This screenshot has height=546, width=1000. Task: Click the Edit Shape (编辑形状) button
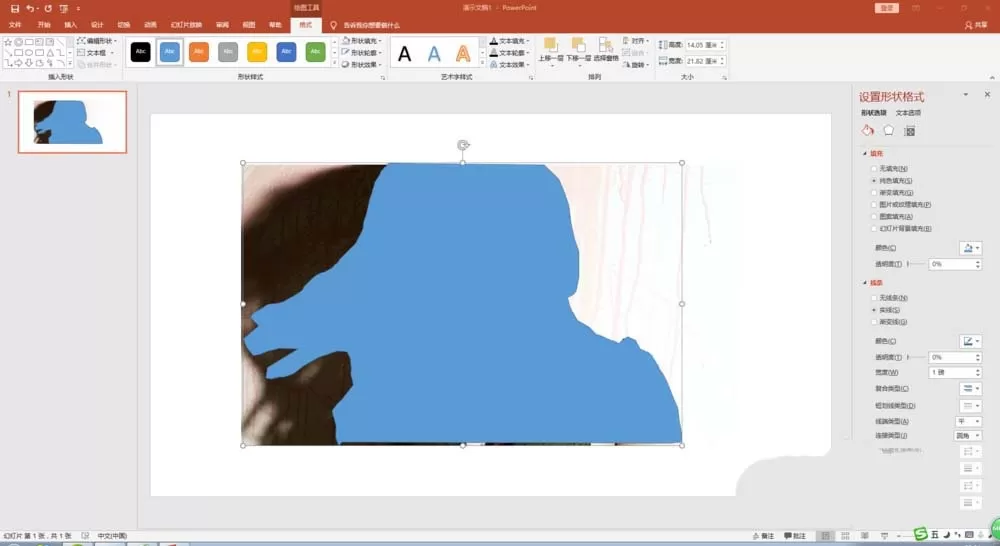pyautogui.click(x=96, y=41)
